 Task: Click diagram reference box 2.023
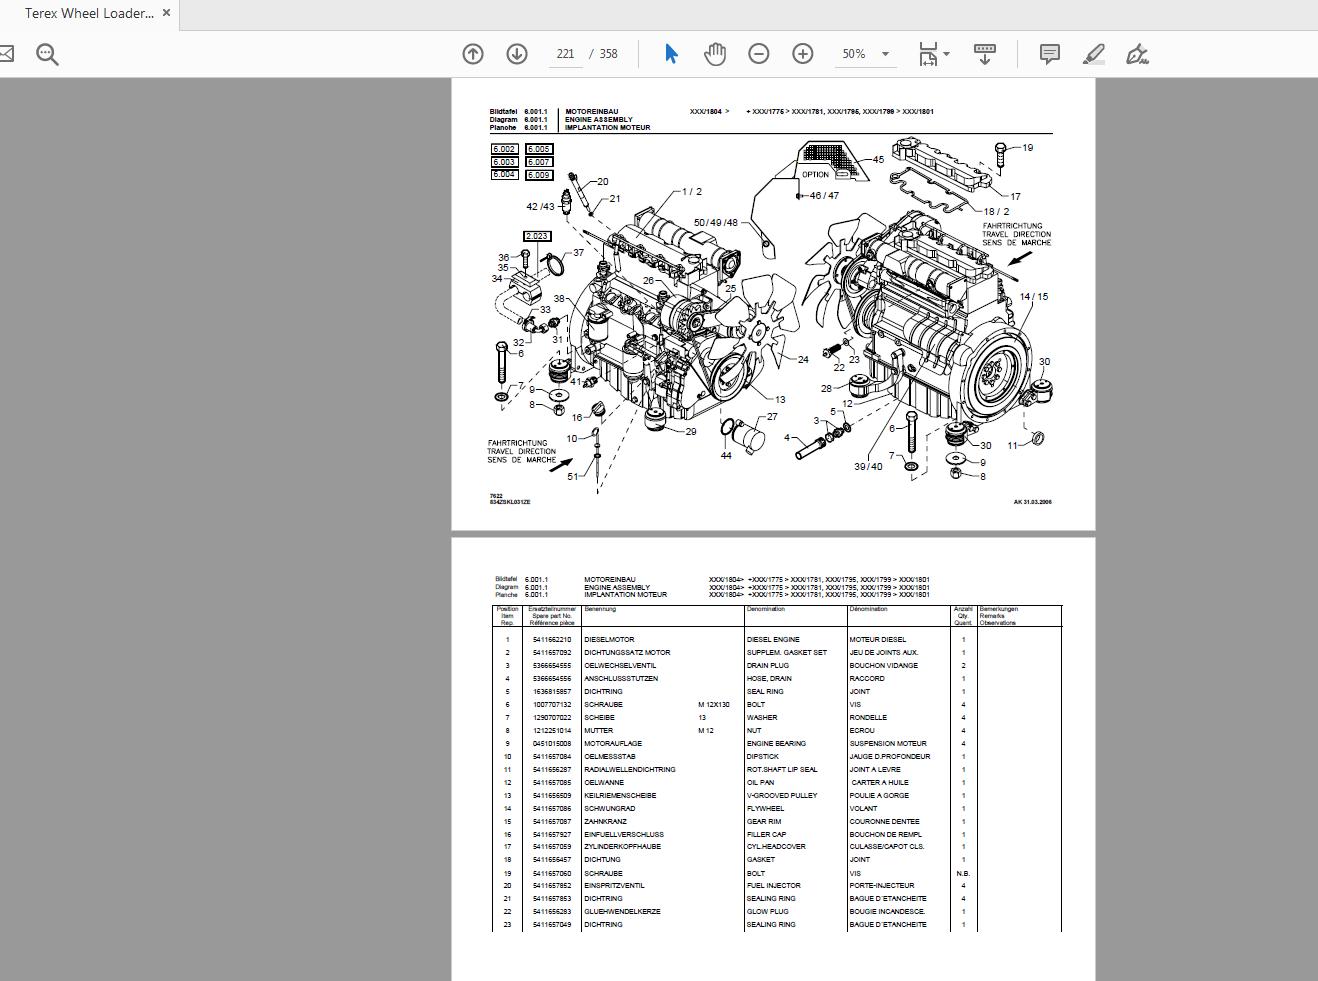point(537,237)
